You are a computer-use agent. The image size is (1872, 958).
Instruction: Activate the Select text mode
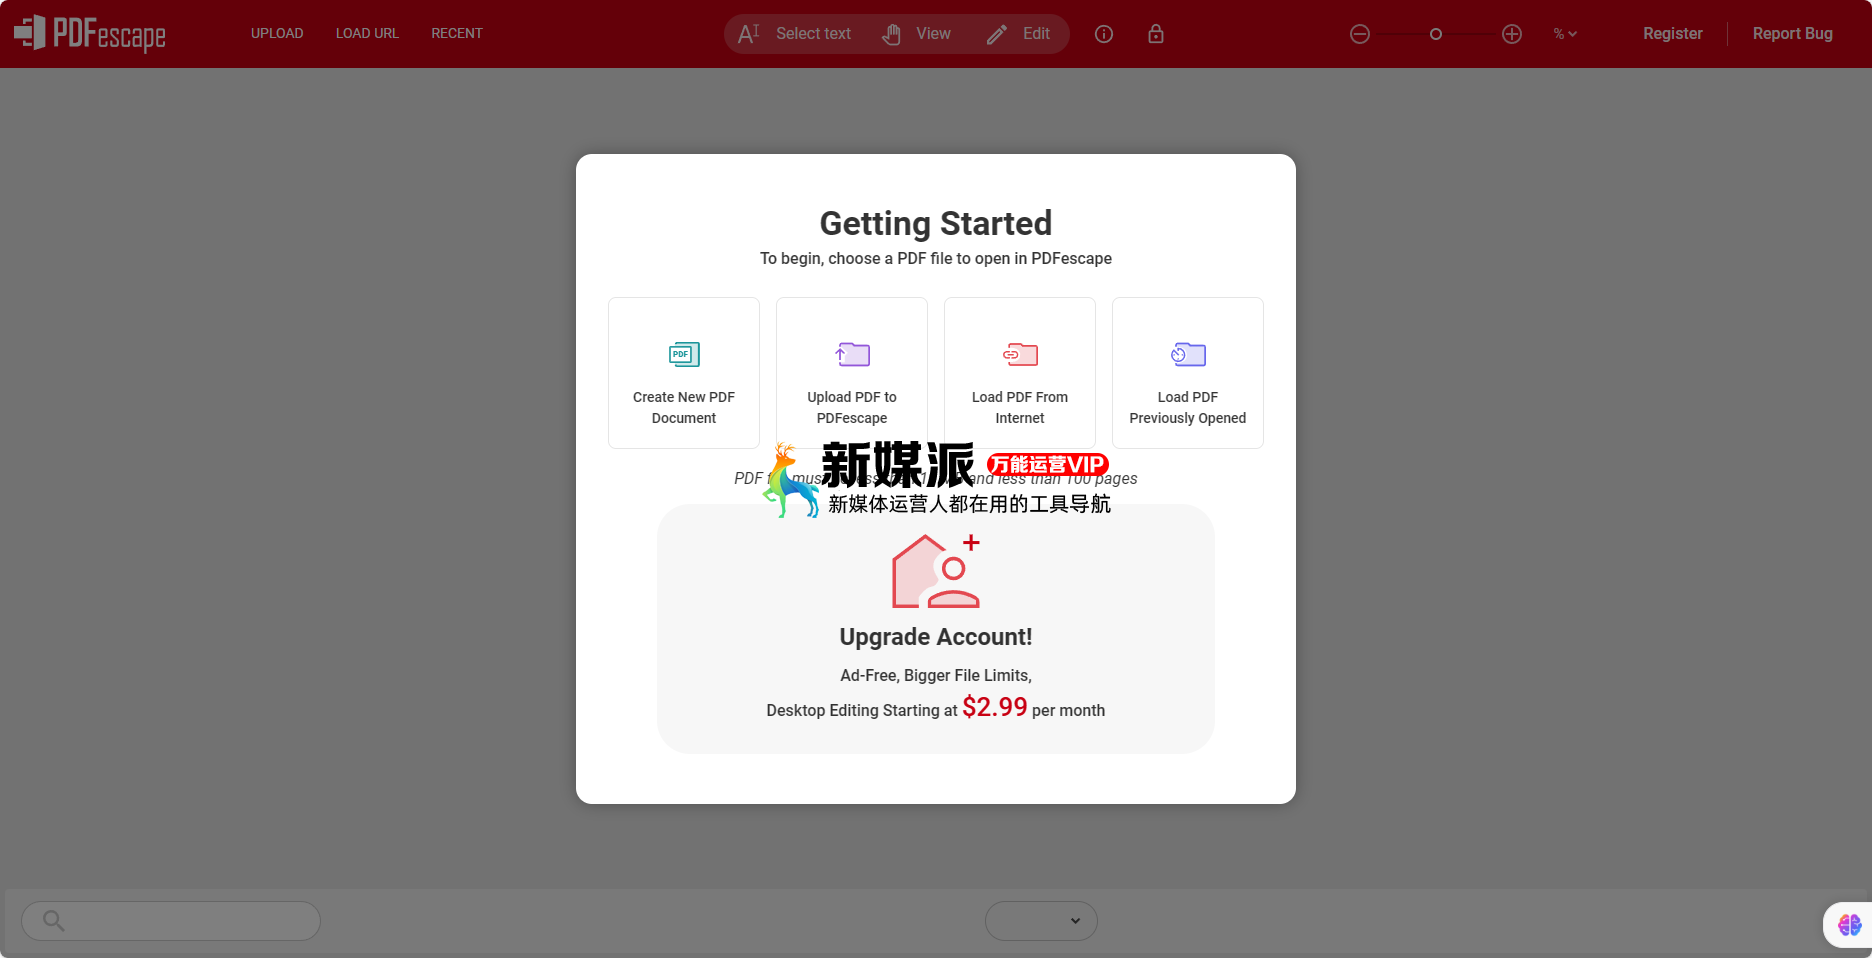(x=795, y=34)
